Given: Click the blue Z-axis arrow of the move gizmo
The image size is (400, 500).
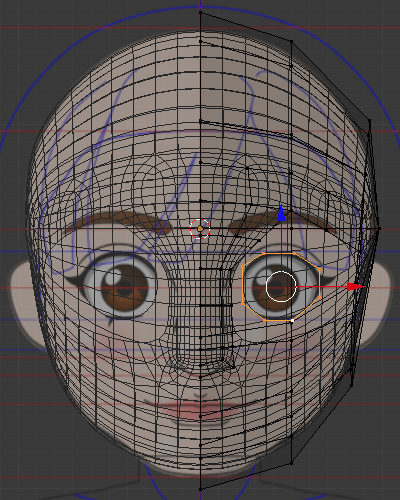Looking at the screenshot, I should coord(282,213).
